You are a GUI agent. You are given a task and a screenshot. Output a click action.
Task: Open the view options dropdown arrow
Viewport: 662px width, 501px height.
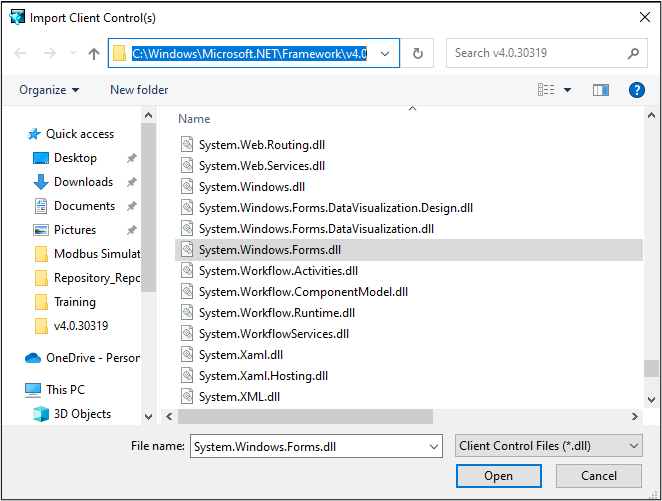tap(567, 90)
